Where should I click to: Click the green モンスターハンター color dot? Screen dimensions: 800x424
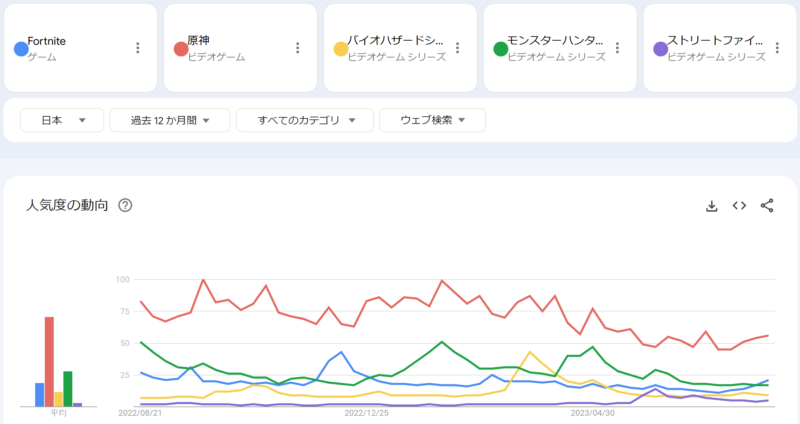coord(501,49)
